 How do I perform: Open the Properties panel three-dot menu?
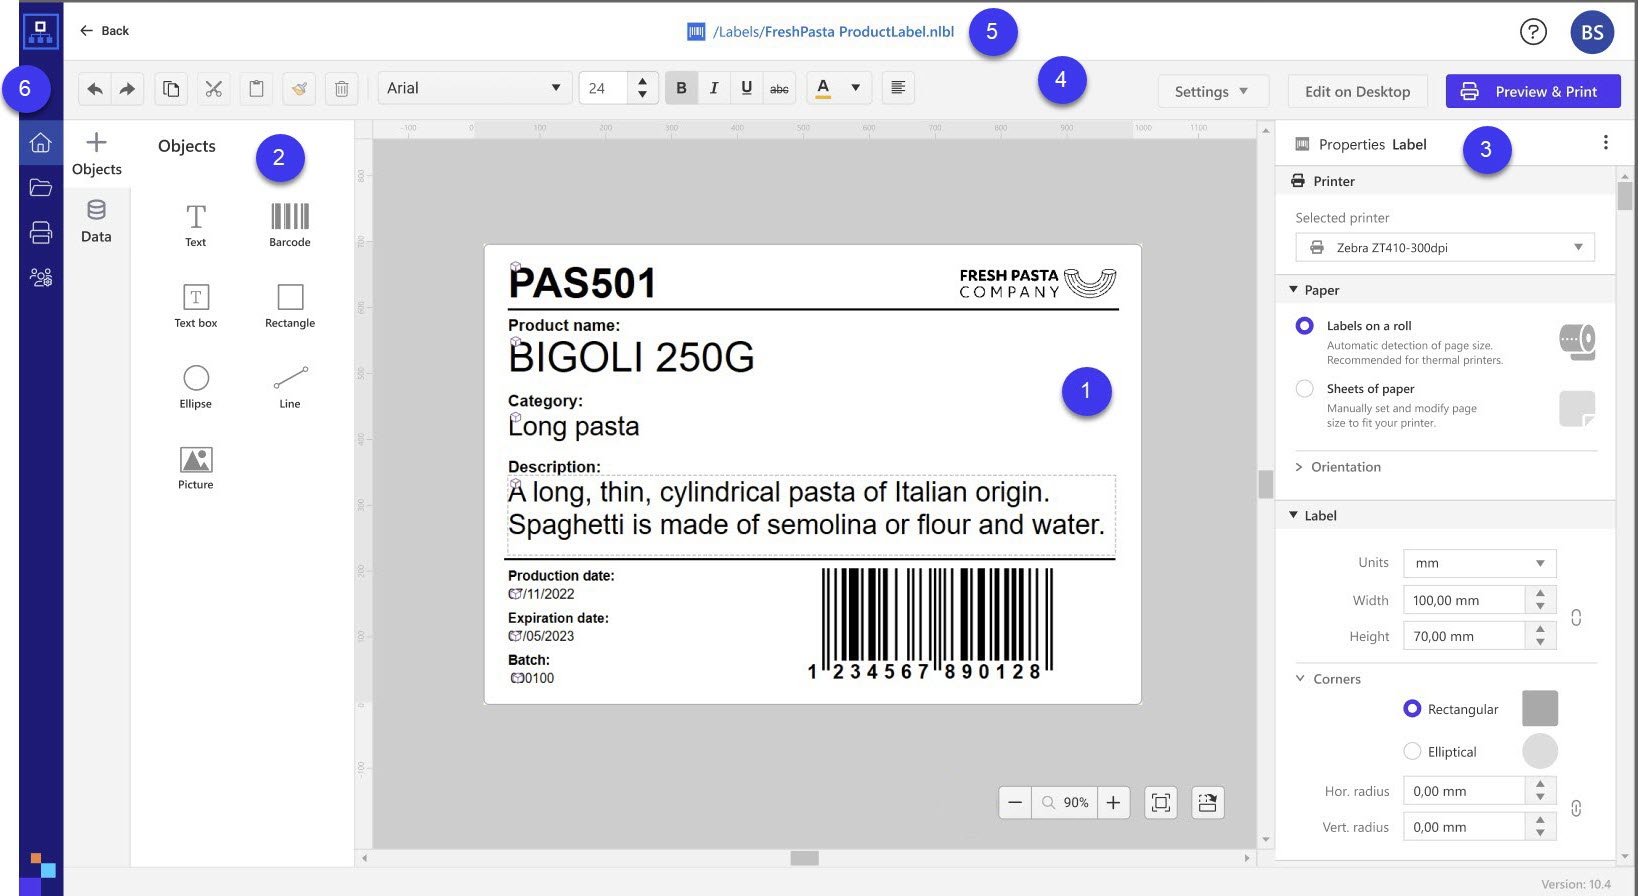pos(1605,143)
